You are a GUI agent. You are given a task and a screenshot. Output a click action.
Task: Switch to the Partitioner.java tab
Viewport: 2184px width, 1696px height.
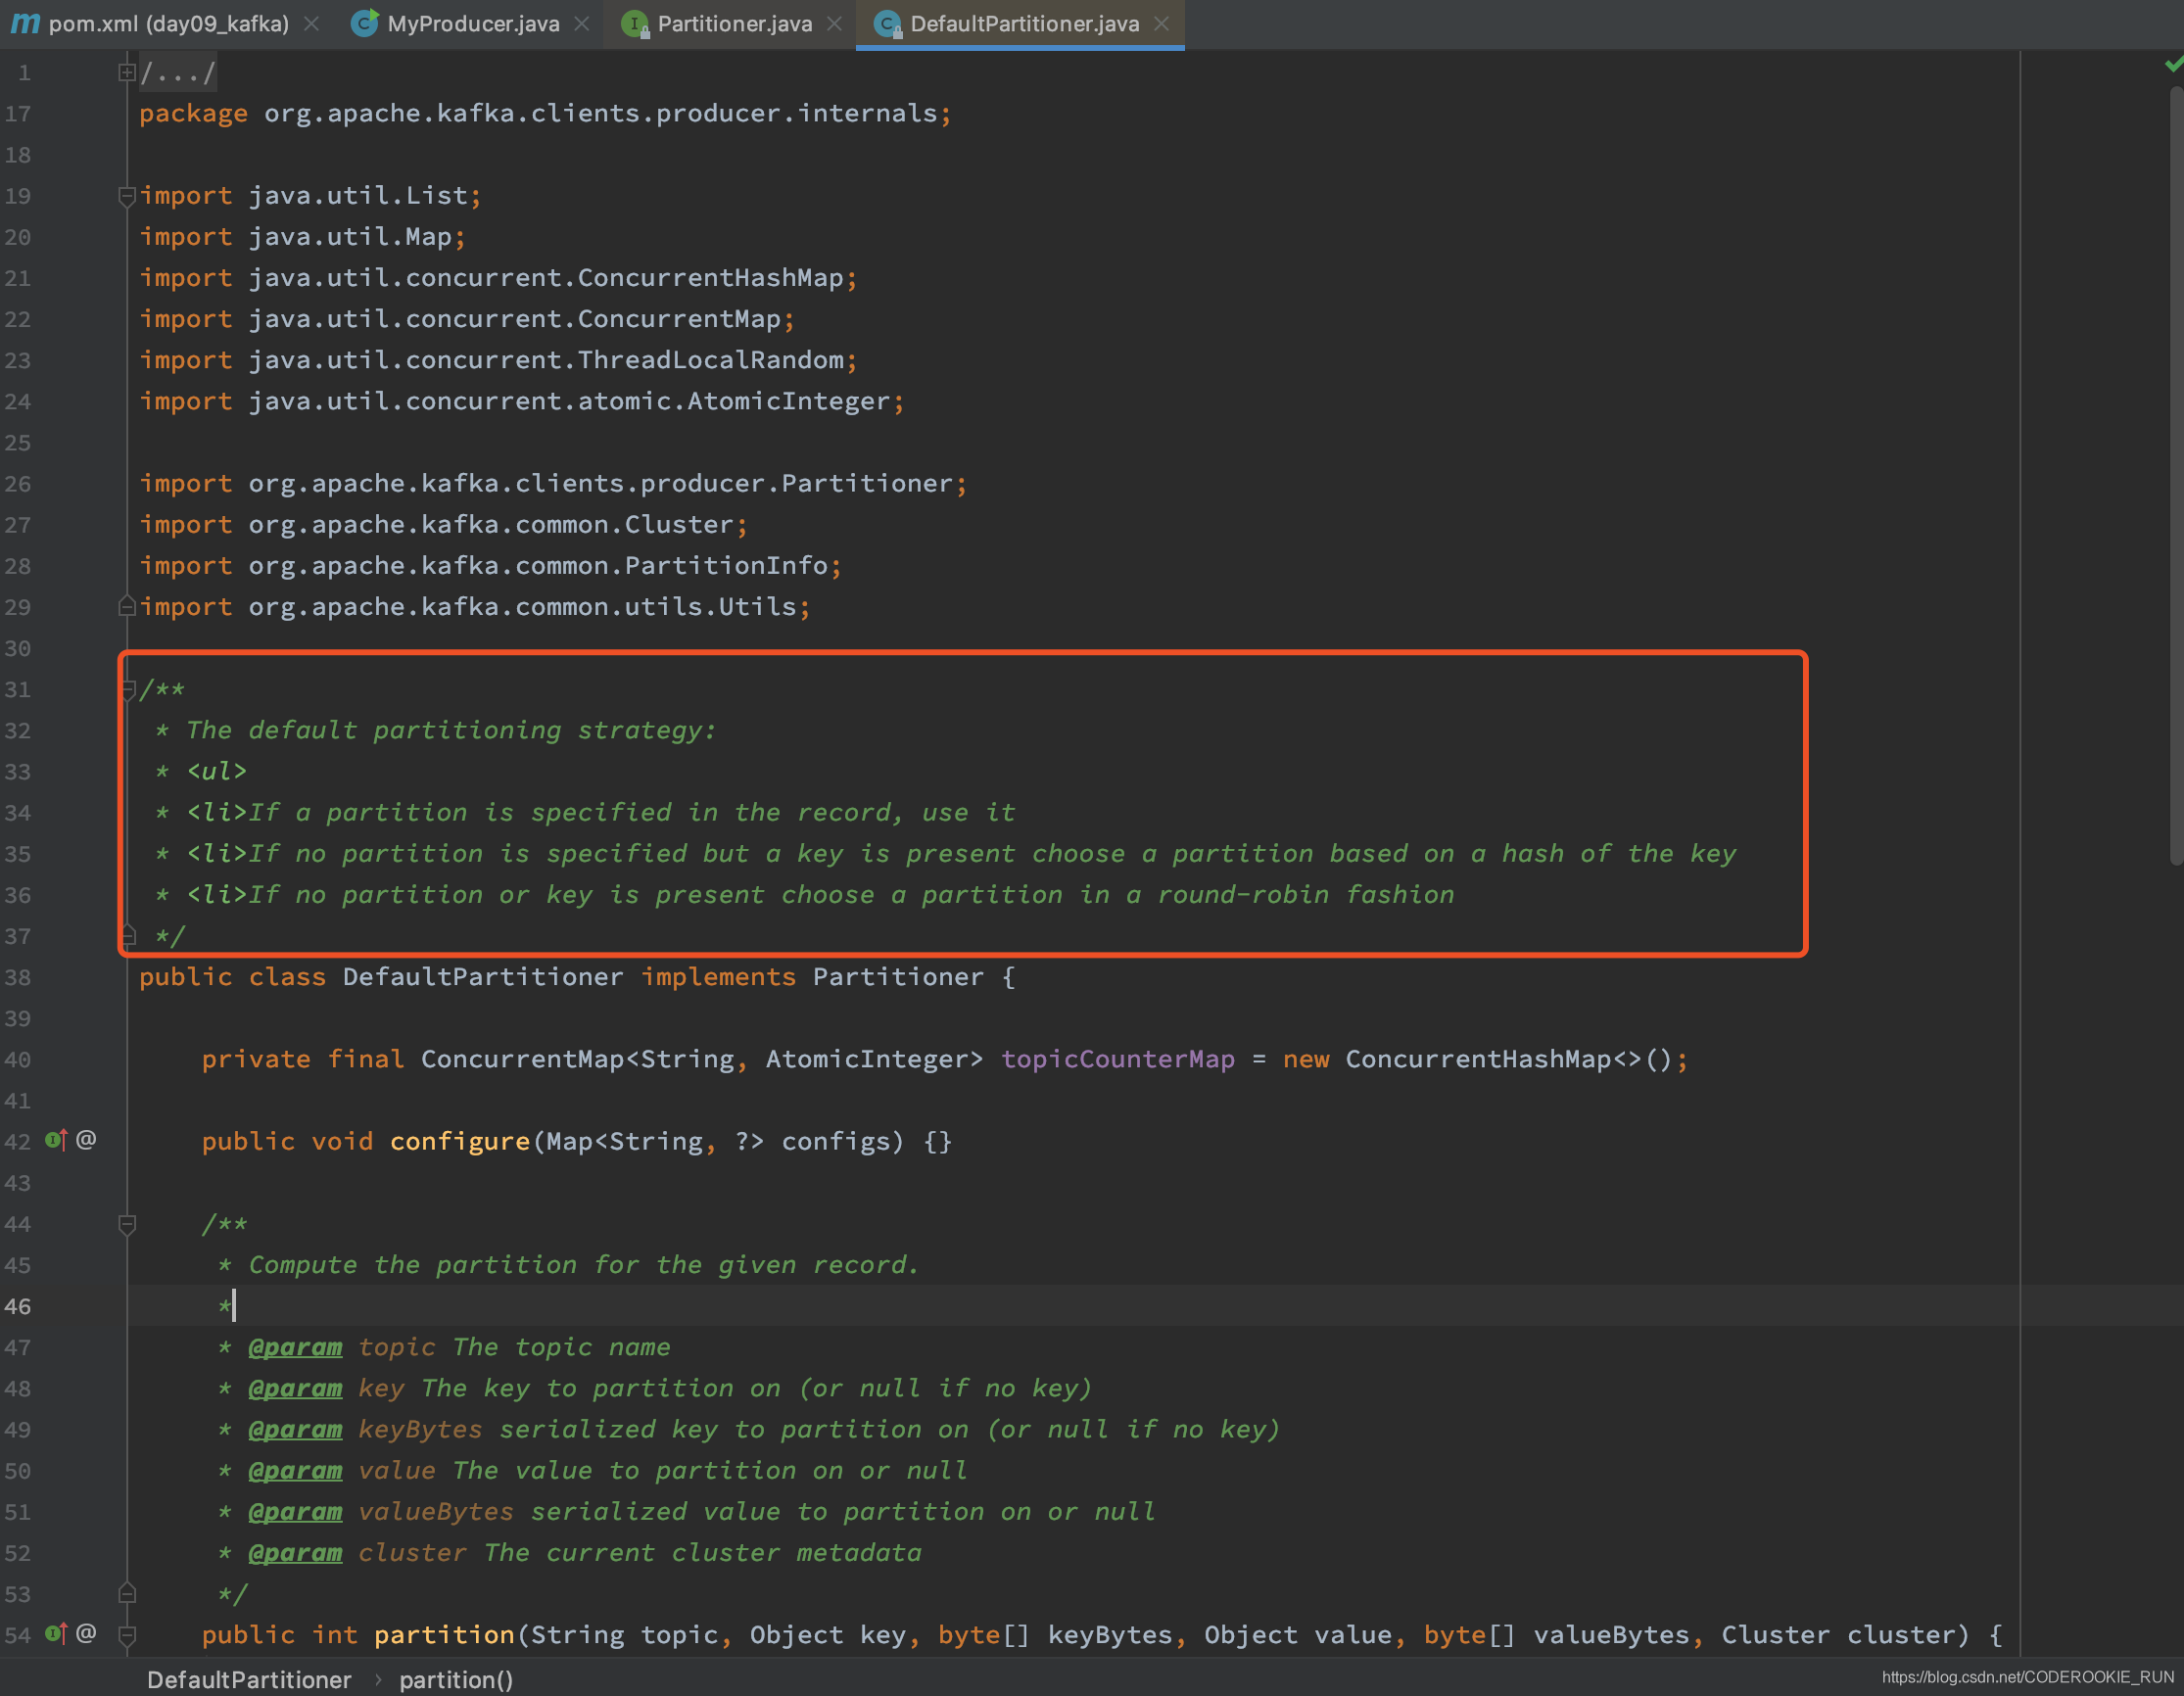pyautogui.click(x=734, y=23)
